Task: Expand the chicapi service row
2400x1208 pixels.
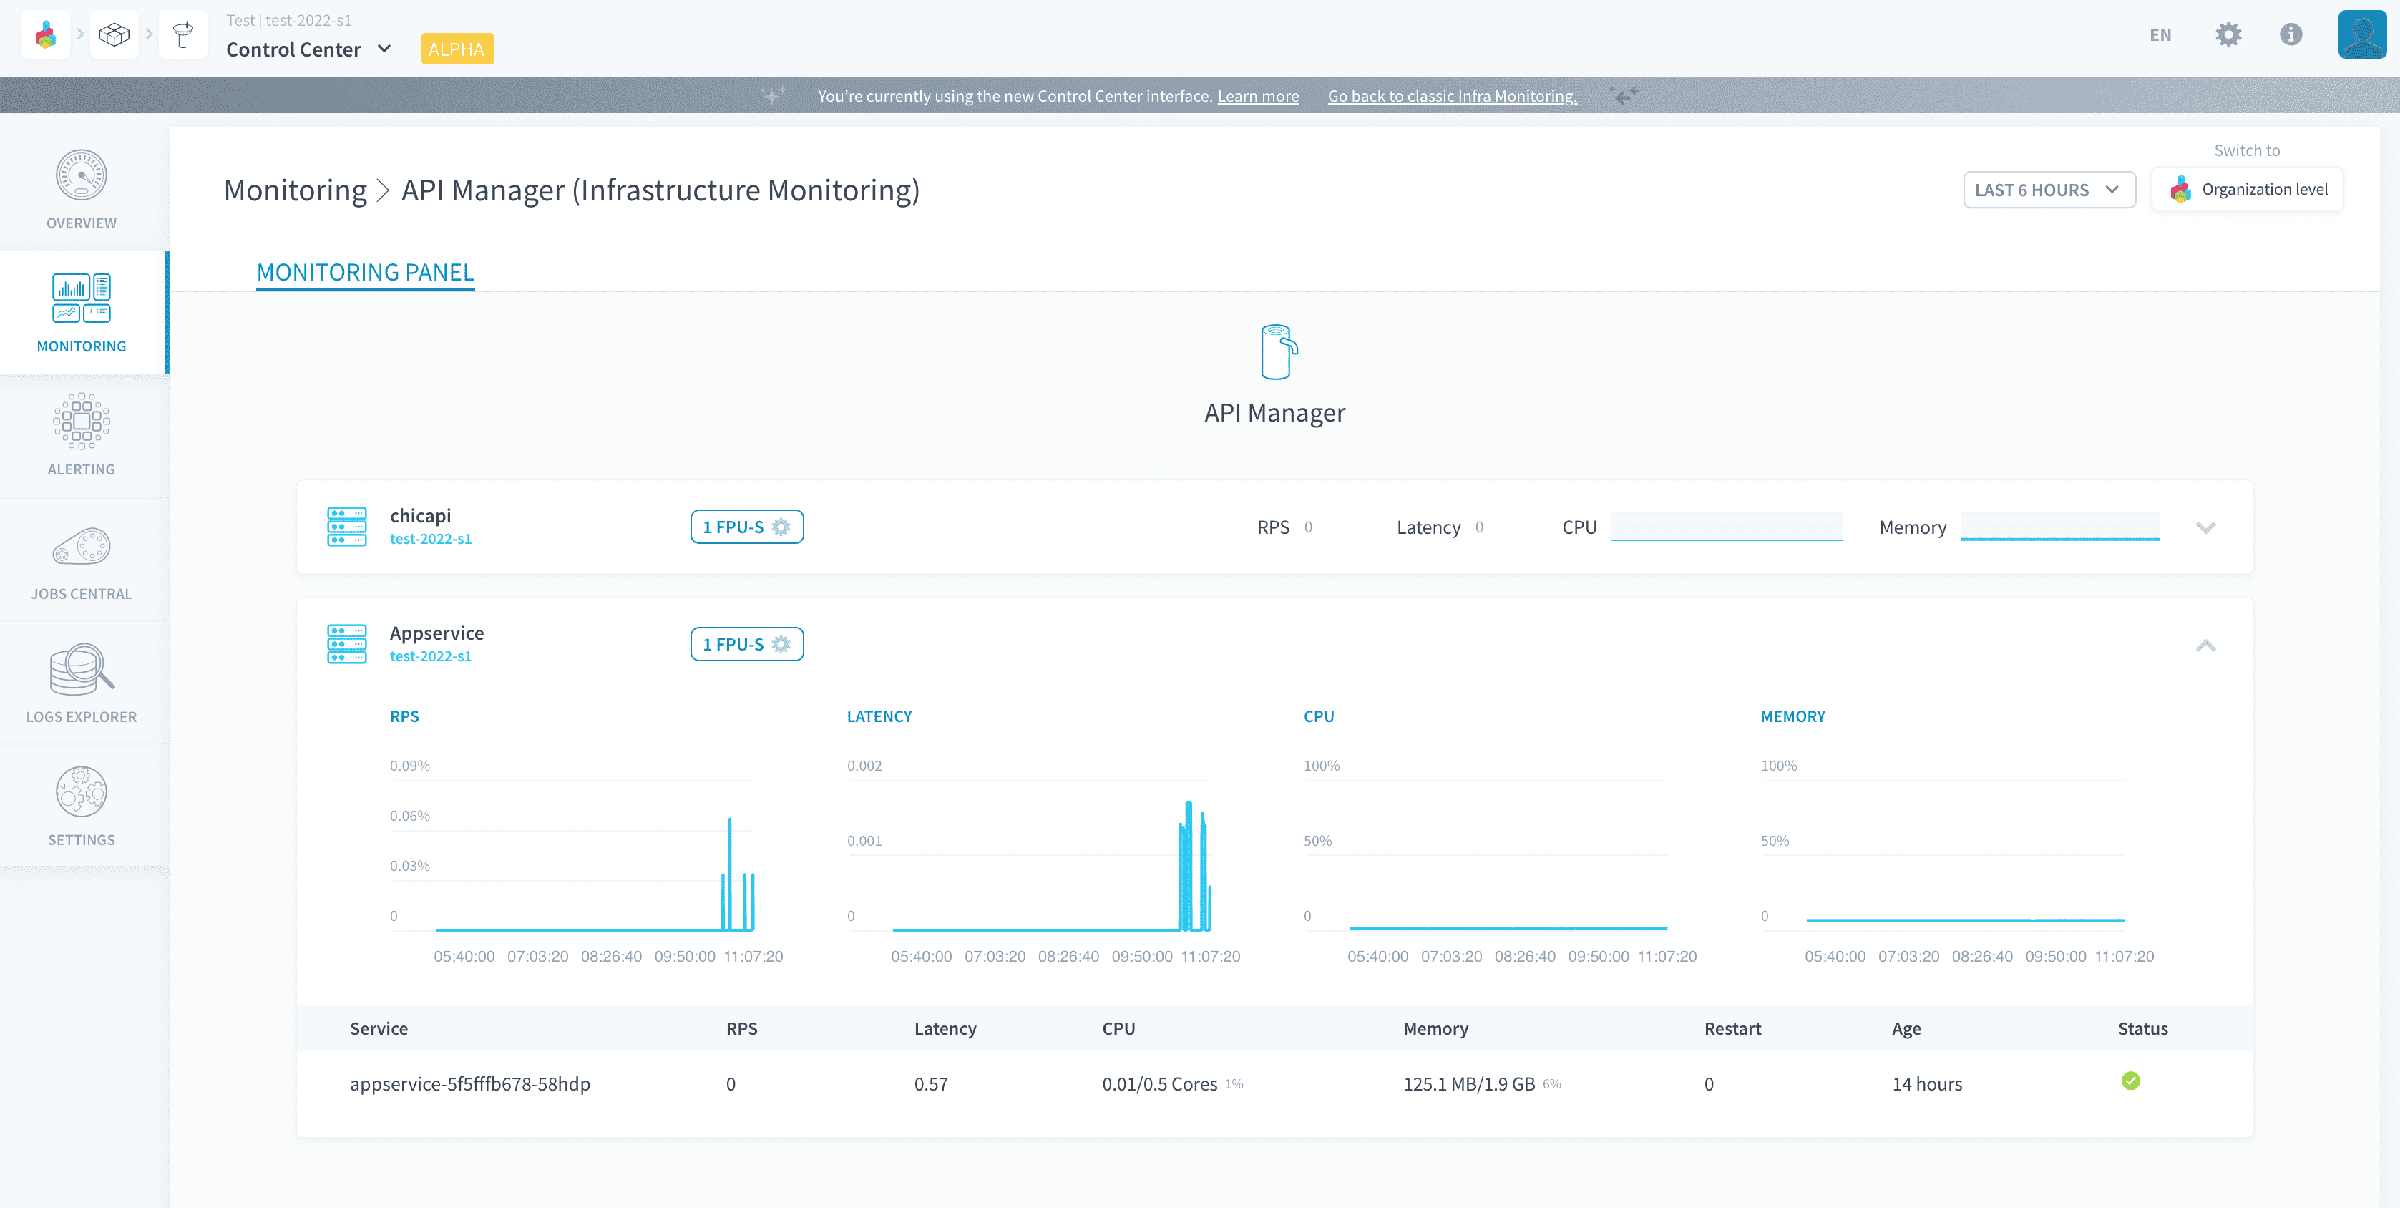Action: 2206,527
